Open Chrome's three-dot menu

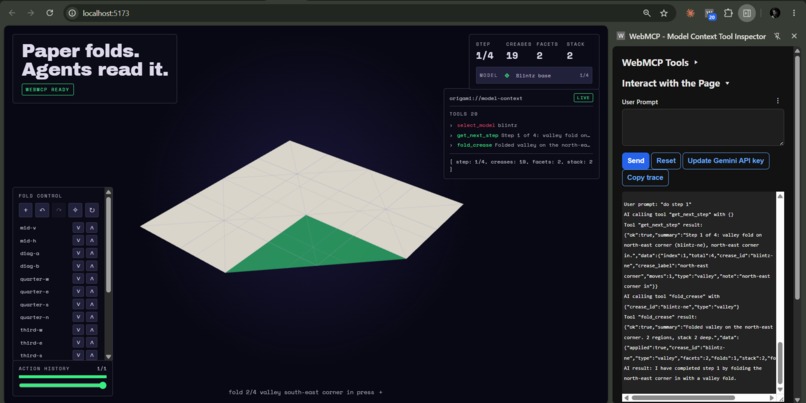(794, 13)
